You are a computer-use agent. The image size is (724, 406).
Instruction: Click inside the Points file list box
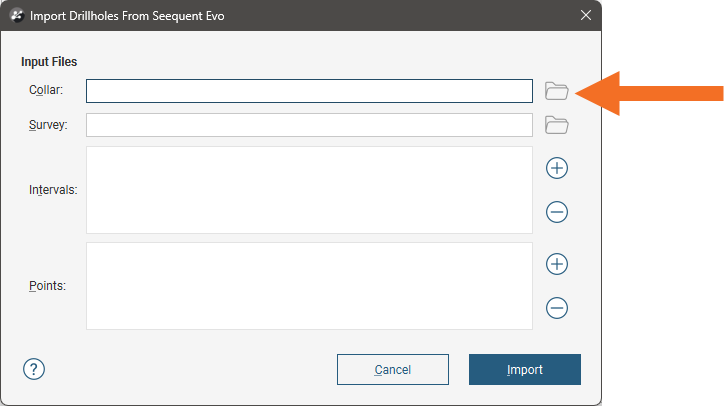(x=309, y=286)
